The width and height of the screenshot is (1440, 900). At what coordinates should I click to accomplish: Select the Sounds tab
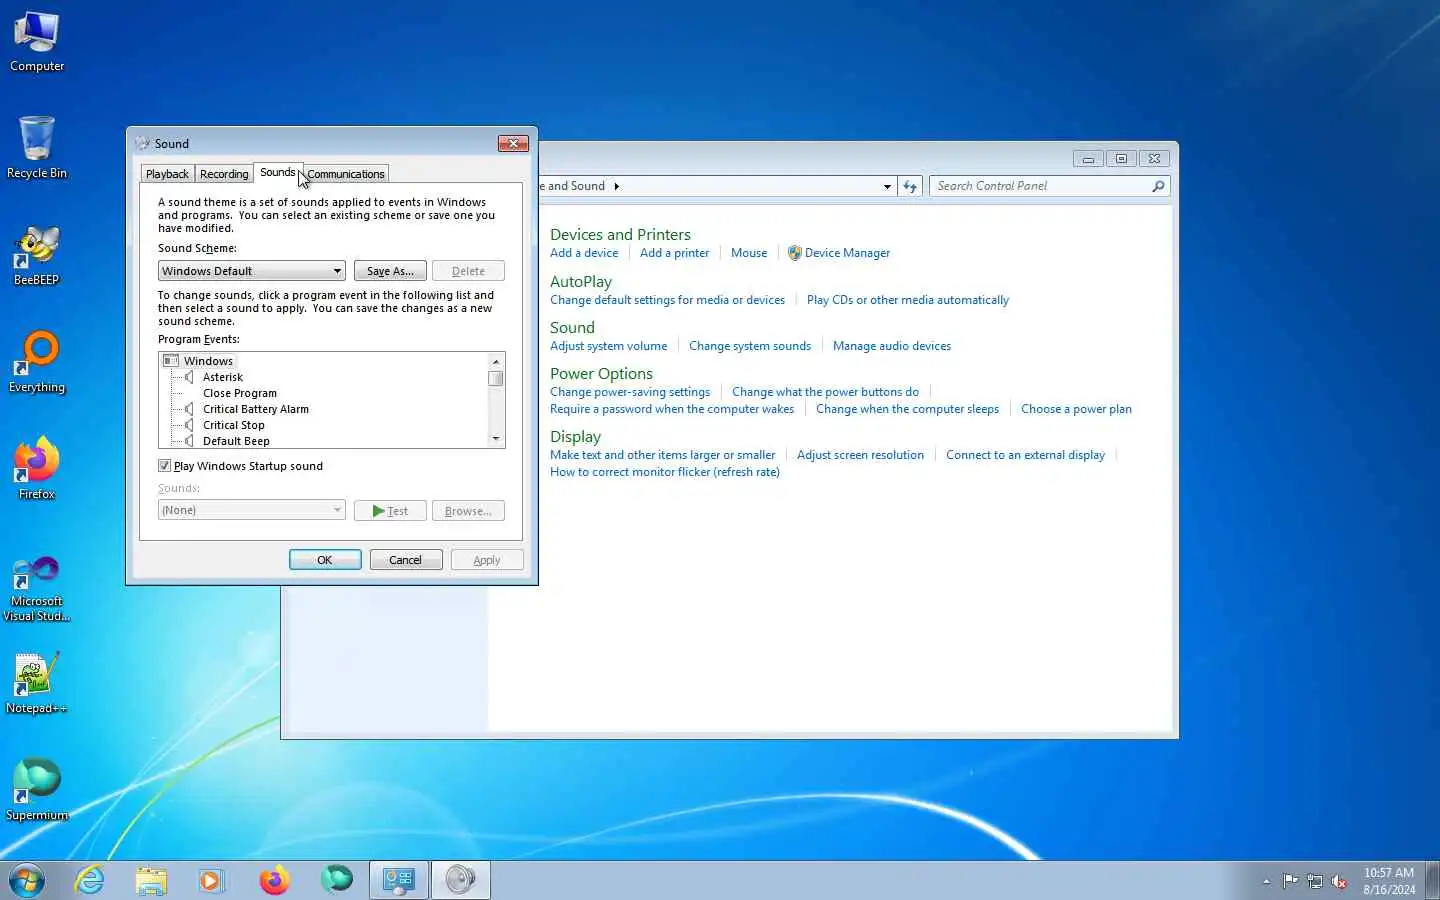point(277,172)
